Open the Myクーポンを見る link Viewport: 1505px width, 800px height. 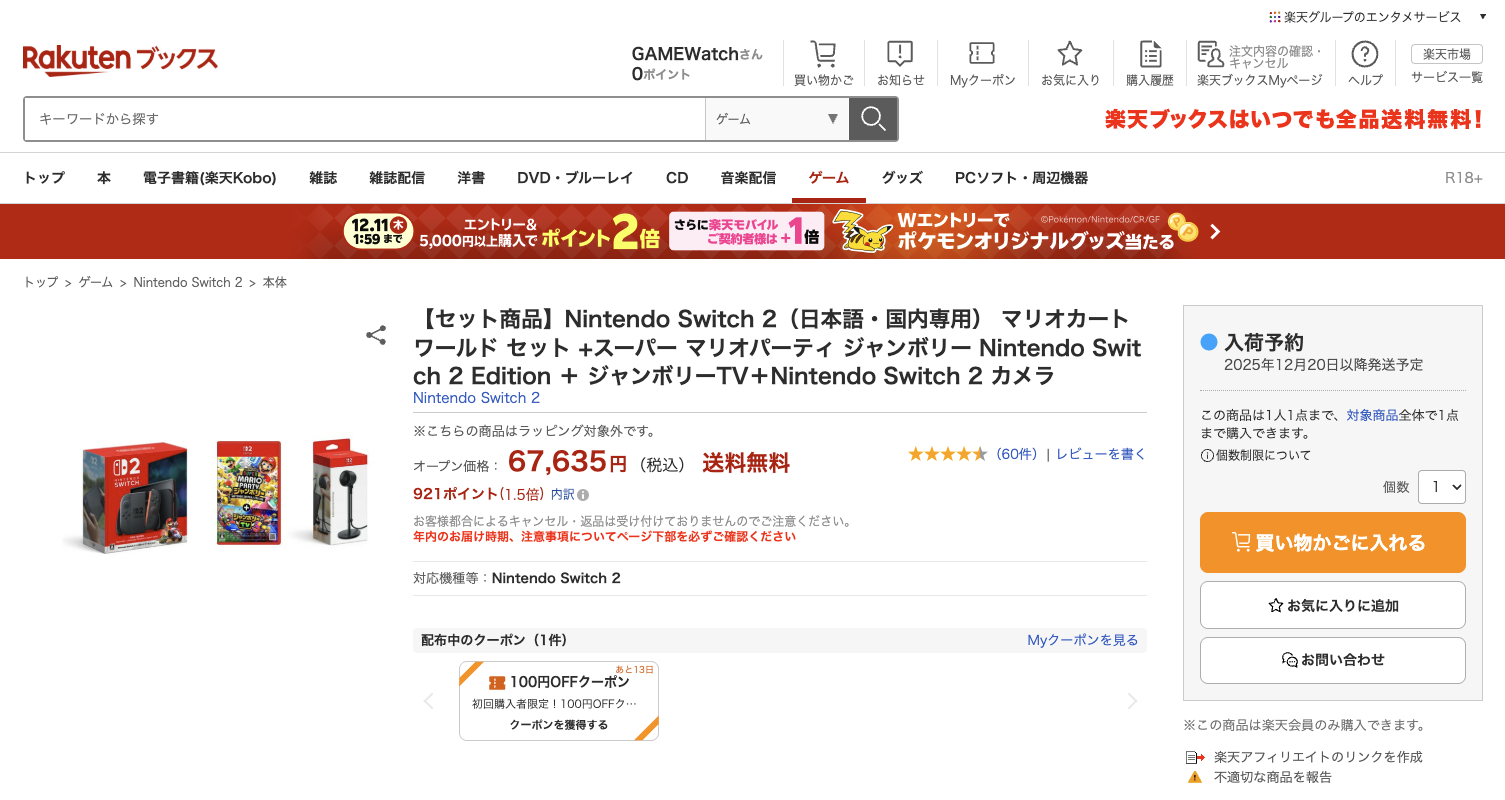[x=1083, y=640]
